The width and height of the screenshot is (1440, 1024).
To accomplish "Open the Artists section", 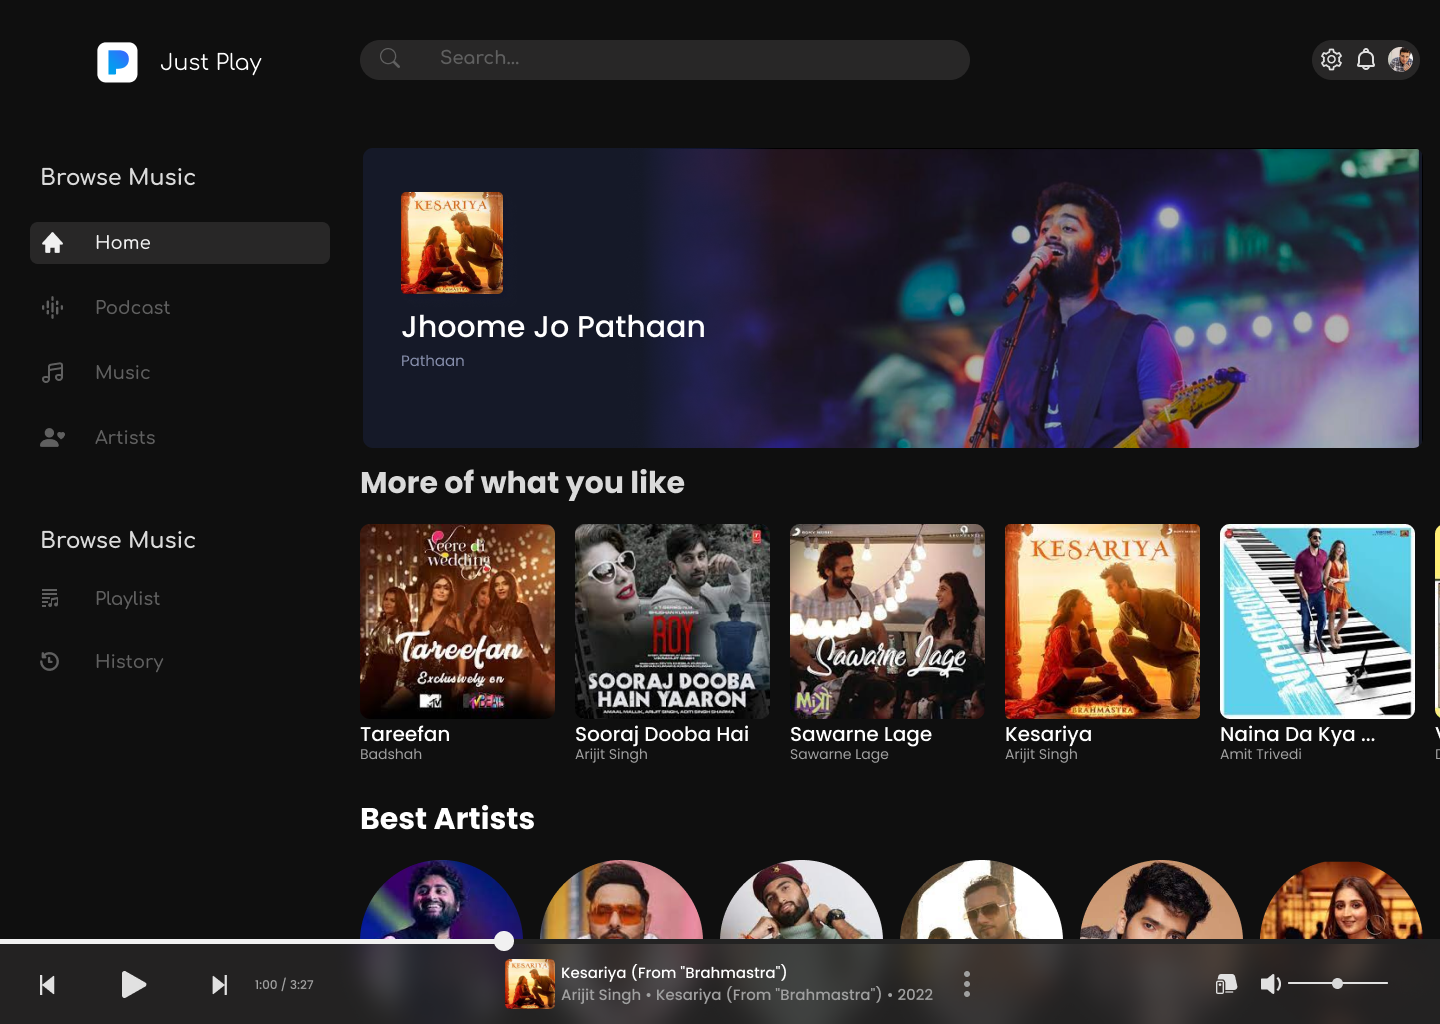I will click(125, 438).
